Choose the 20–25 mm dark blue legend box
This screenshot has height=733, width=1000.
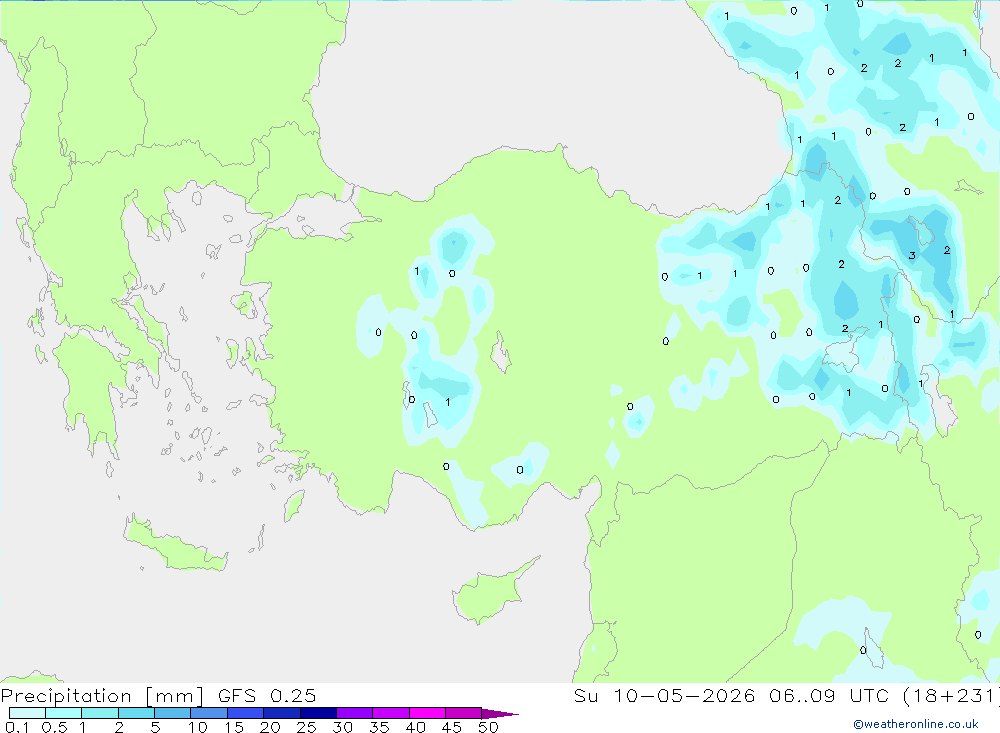click(x=282, y=713)
